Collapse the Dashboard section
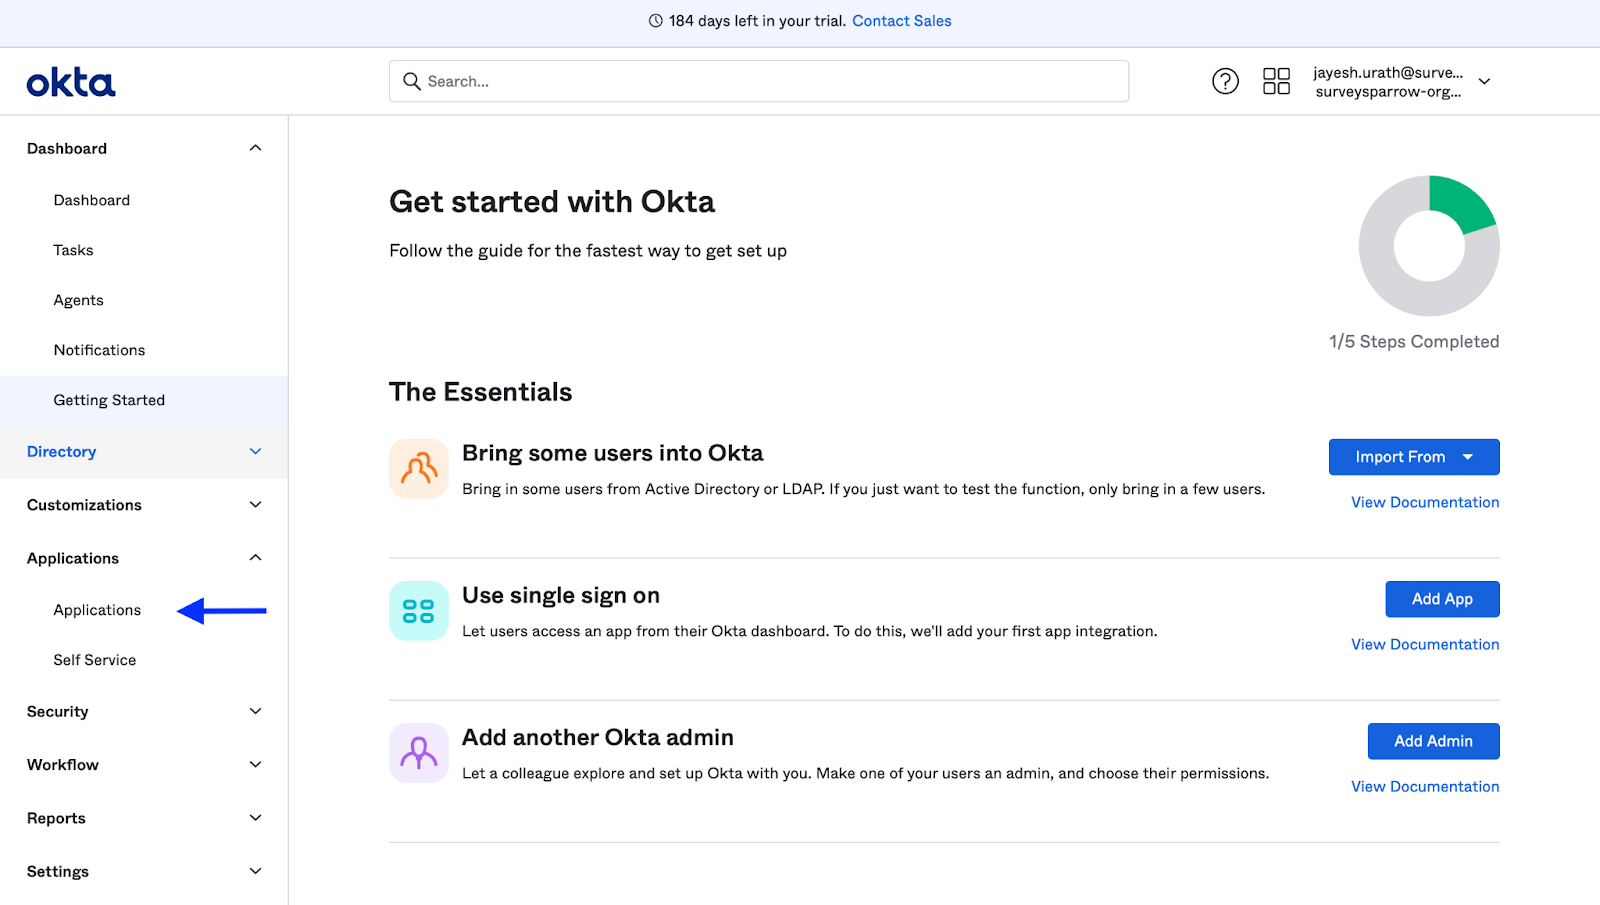The width and height of the screenshot is (1600, 905). tap(255, 148)
